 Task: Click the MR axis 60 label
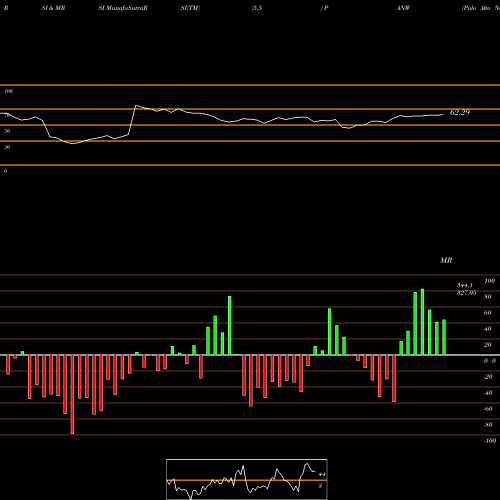tap(488, 313)
